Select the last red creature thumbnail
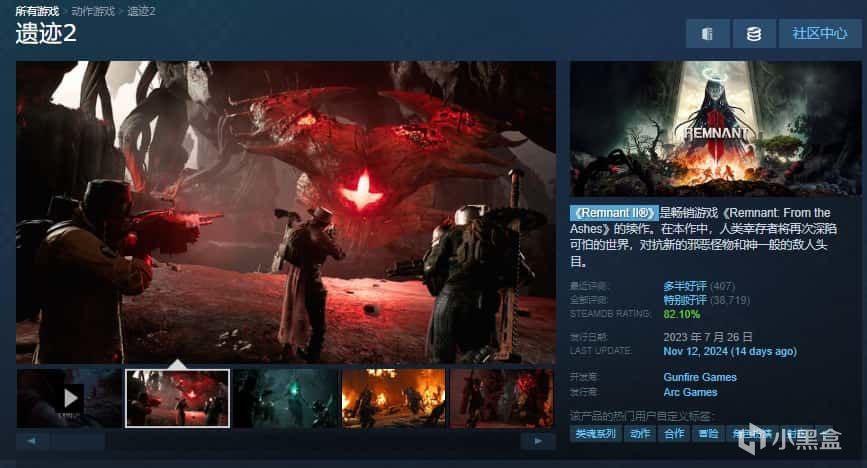Image resolution: width=867 pixels, height=468 pixels. pyautogui.click(x=502, y=398)
